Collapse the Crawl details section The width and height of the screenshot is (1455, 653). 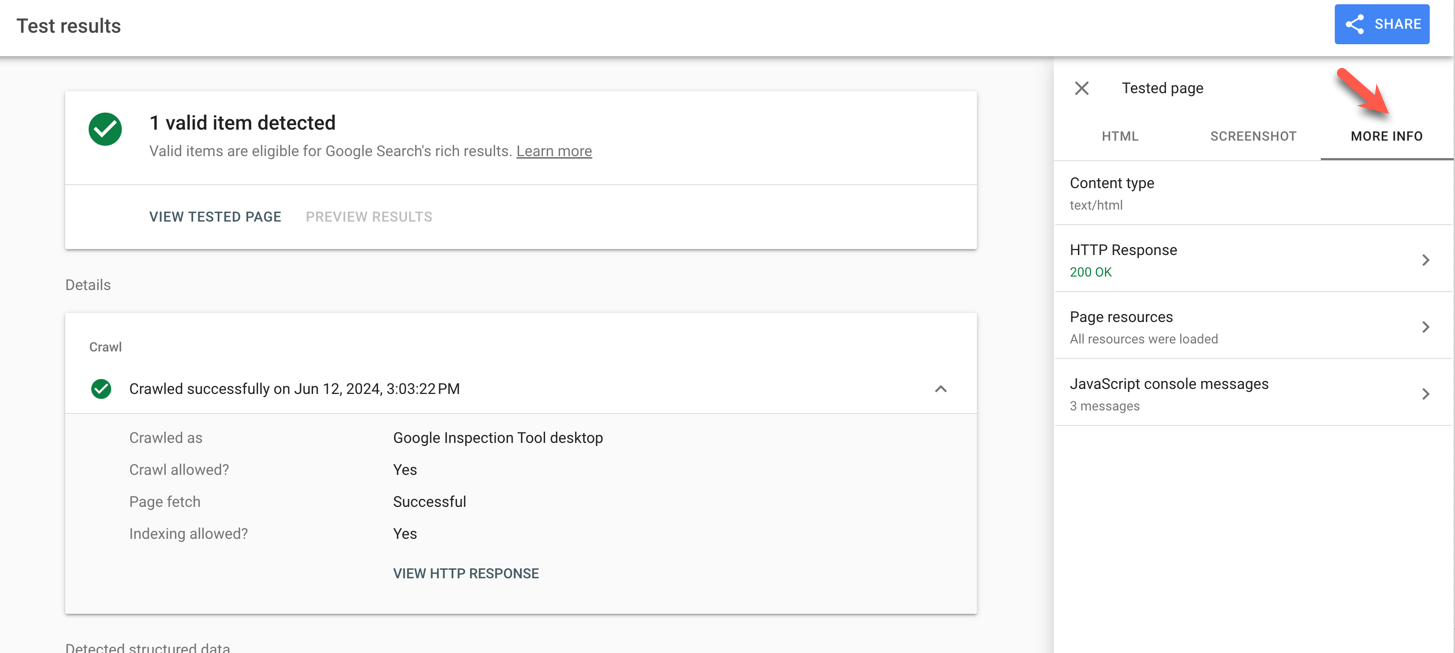[x=941, y=389]
